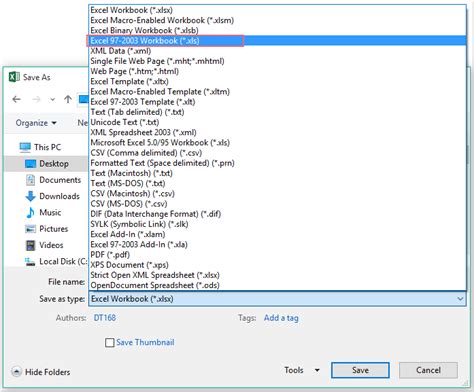
Task: Pick DIF (Data Interchange Format)
Action: [x=277, y=214]
